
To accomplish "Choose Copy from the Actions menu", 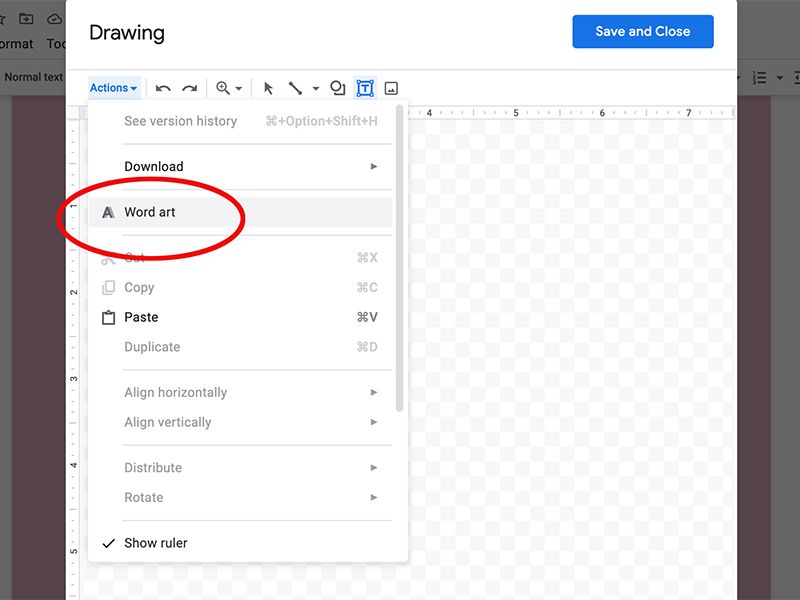I will [x=140, y=287].
